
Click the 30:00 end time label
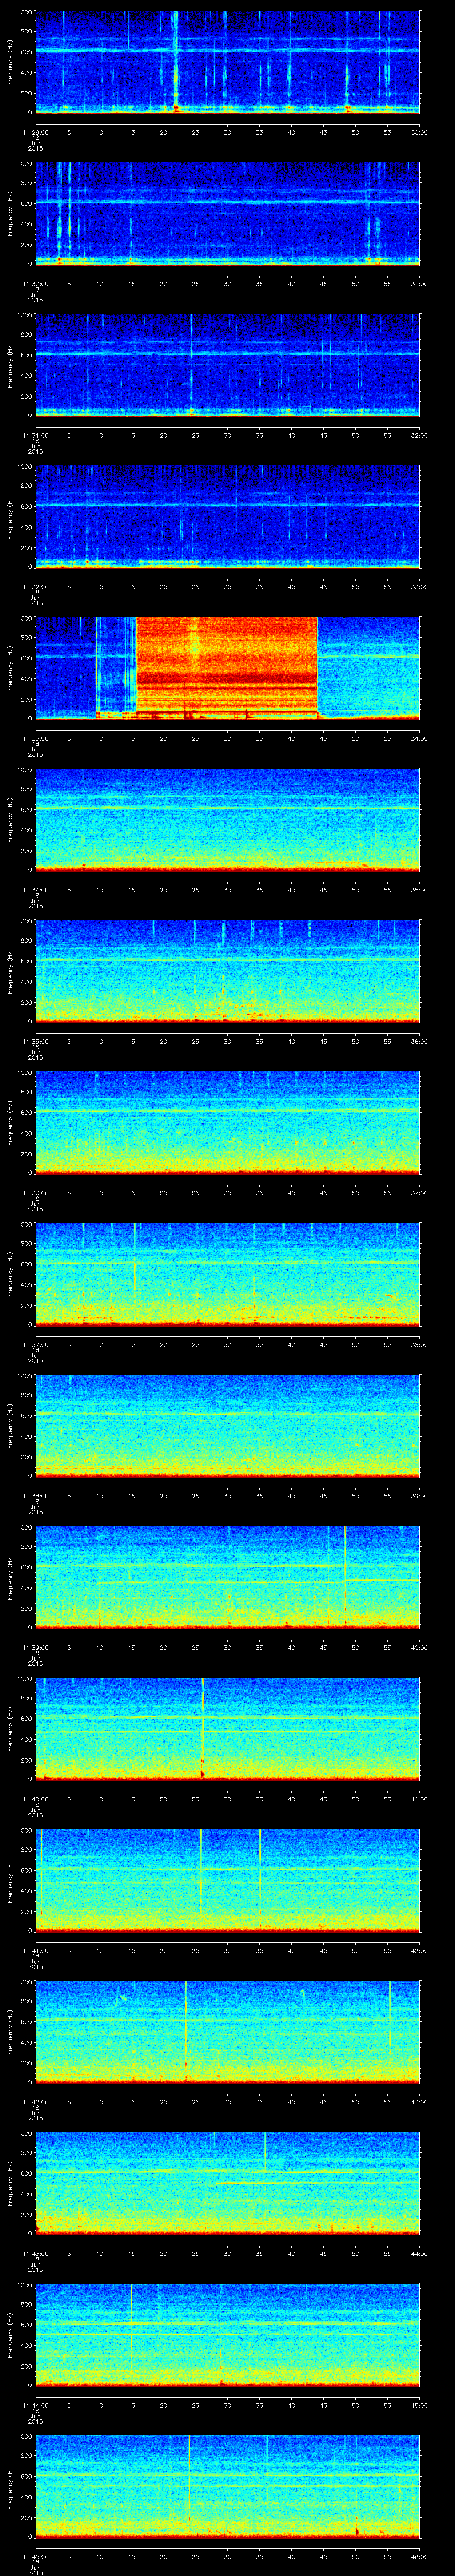point(420,132)
